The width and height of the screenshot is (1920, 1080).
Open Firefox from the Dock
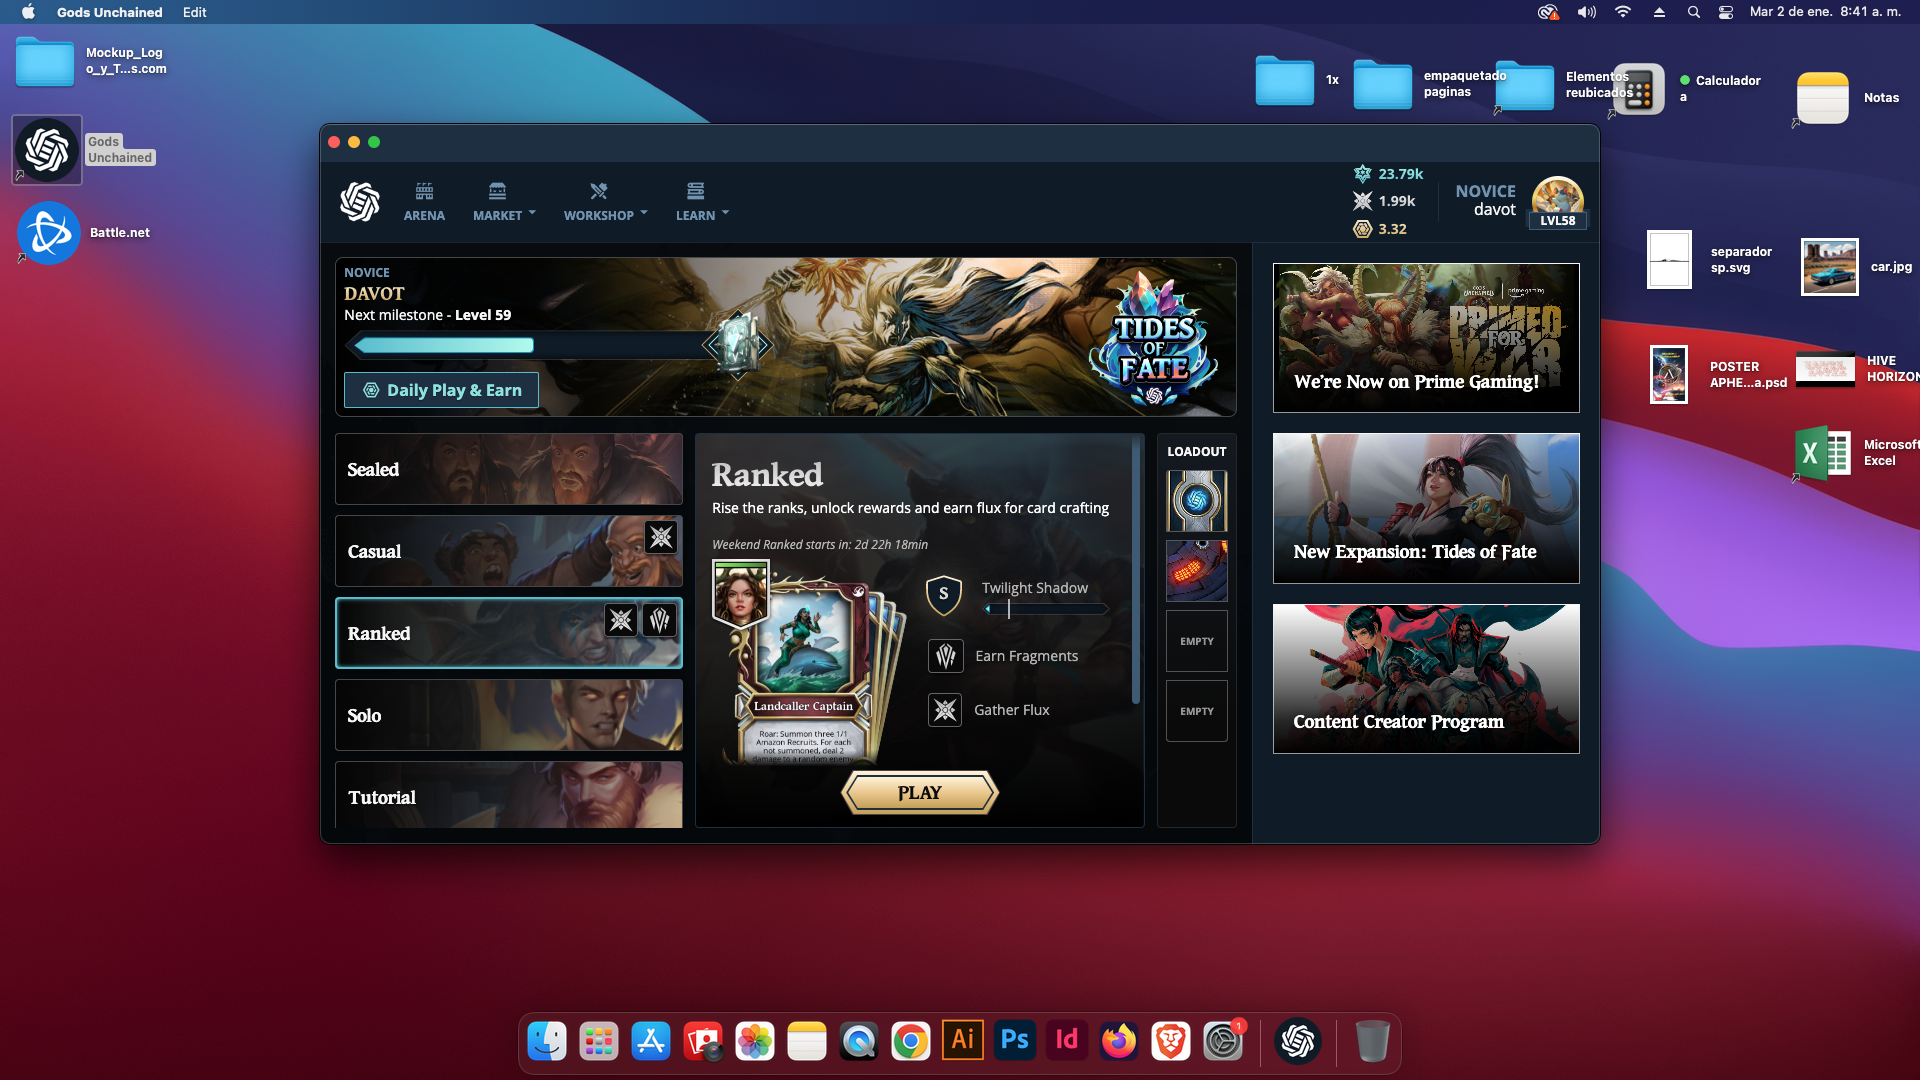click(1119, 1041)
